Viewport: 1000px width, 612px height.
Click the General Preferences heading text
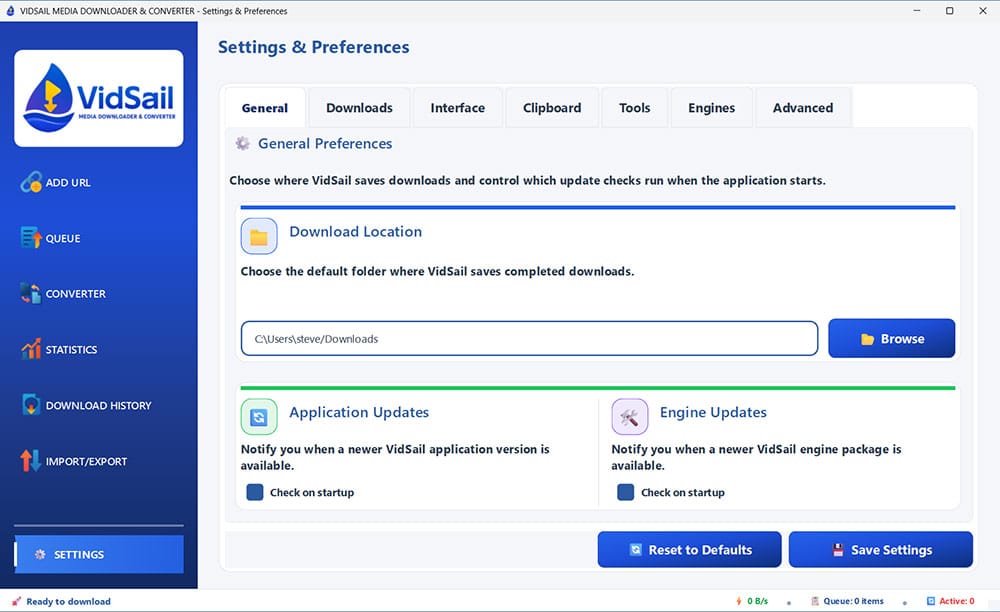325,143
